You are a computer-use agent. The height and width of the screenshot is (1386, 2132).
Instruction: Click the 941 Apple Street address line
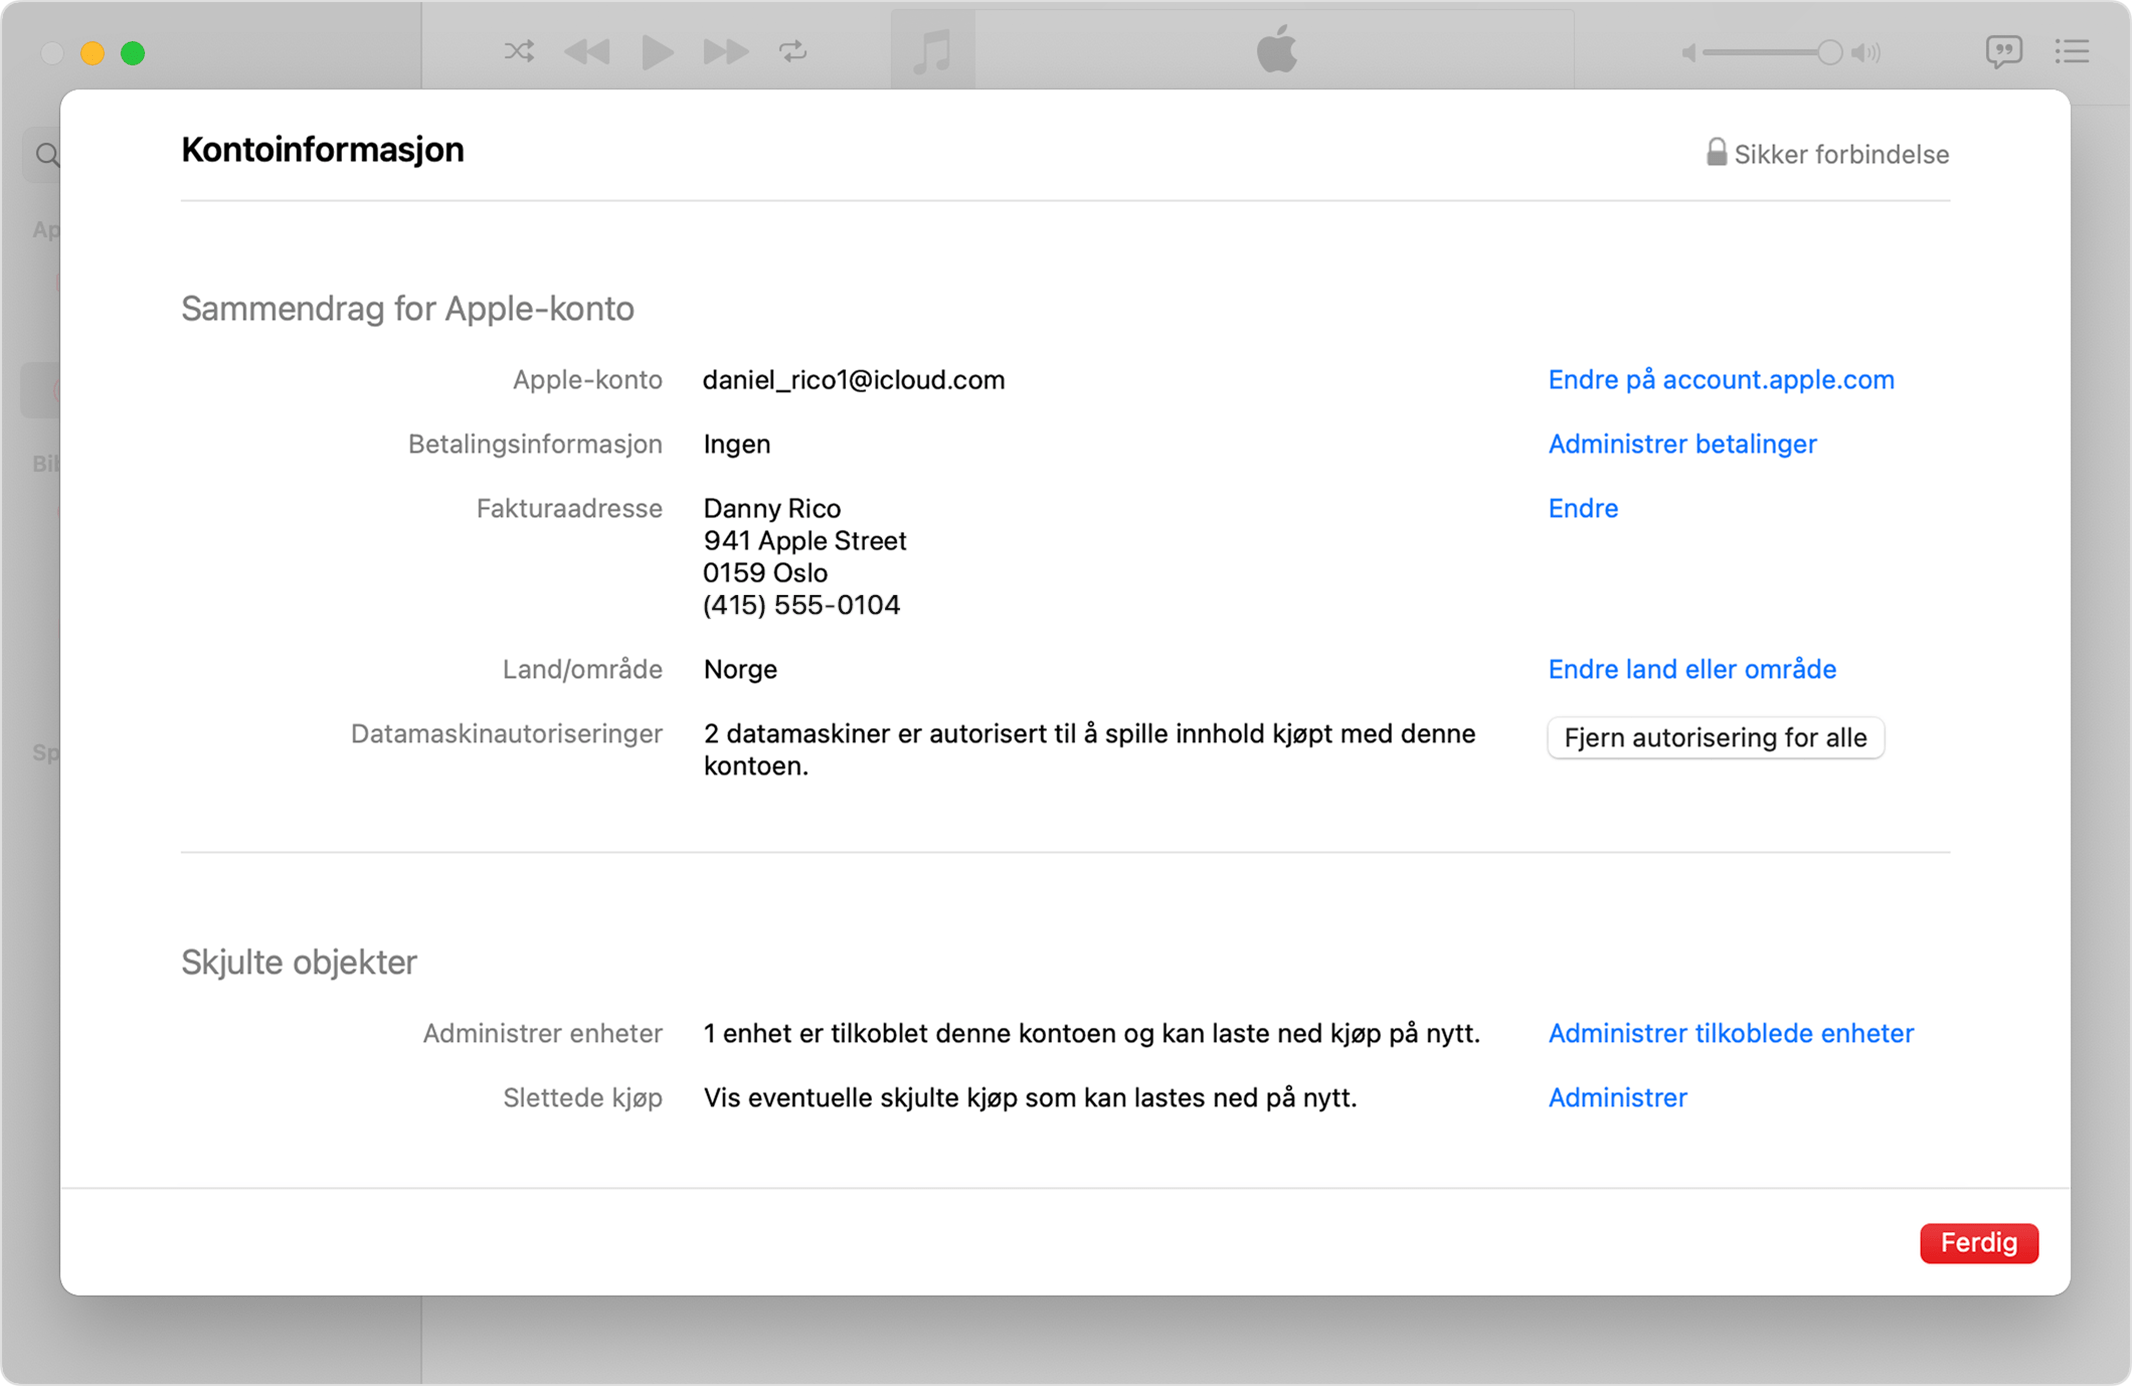805,541
